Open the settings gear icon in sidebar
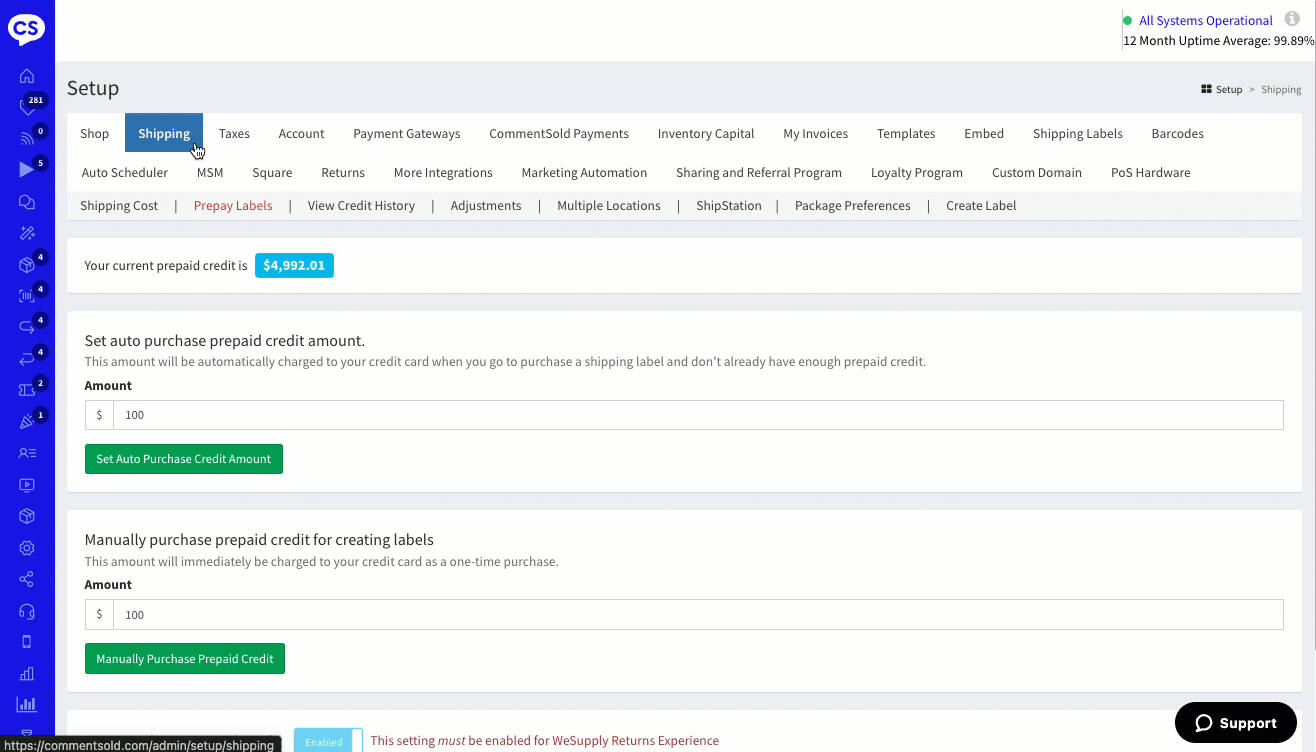 click(27, 548)
